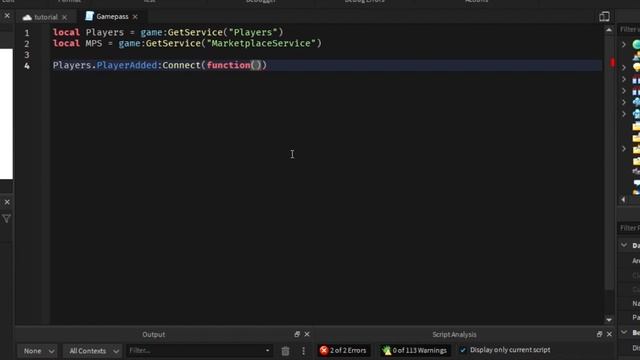This screenshot has width=640, height=360.
Task: Toggle the 2 of 2 Errors filter
Action: click(343, 350)
